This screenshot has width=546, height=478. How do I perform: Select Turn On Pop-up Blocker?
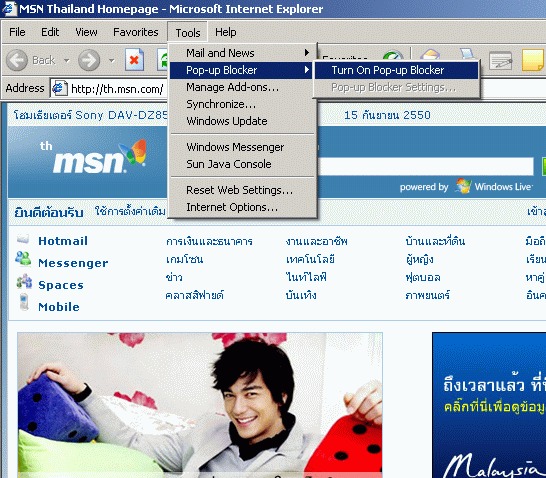(397, 70)
